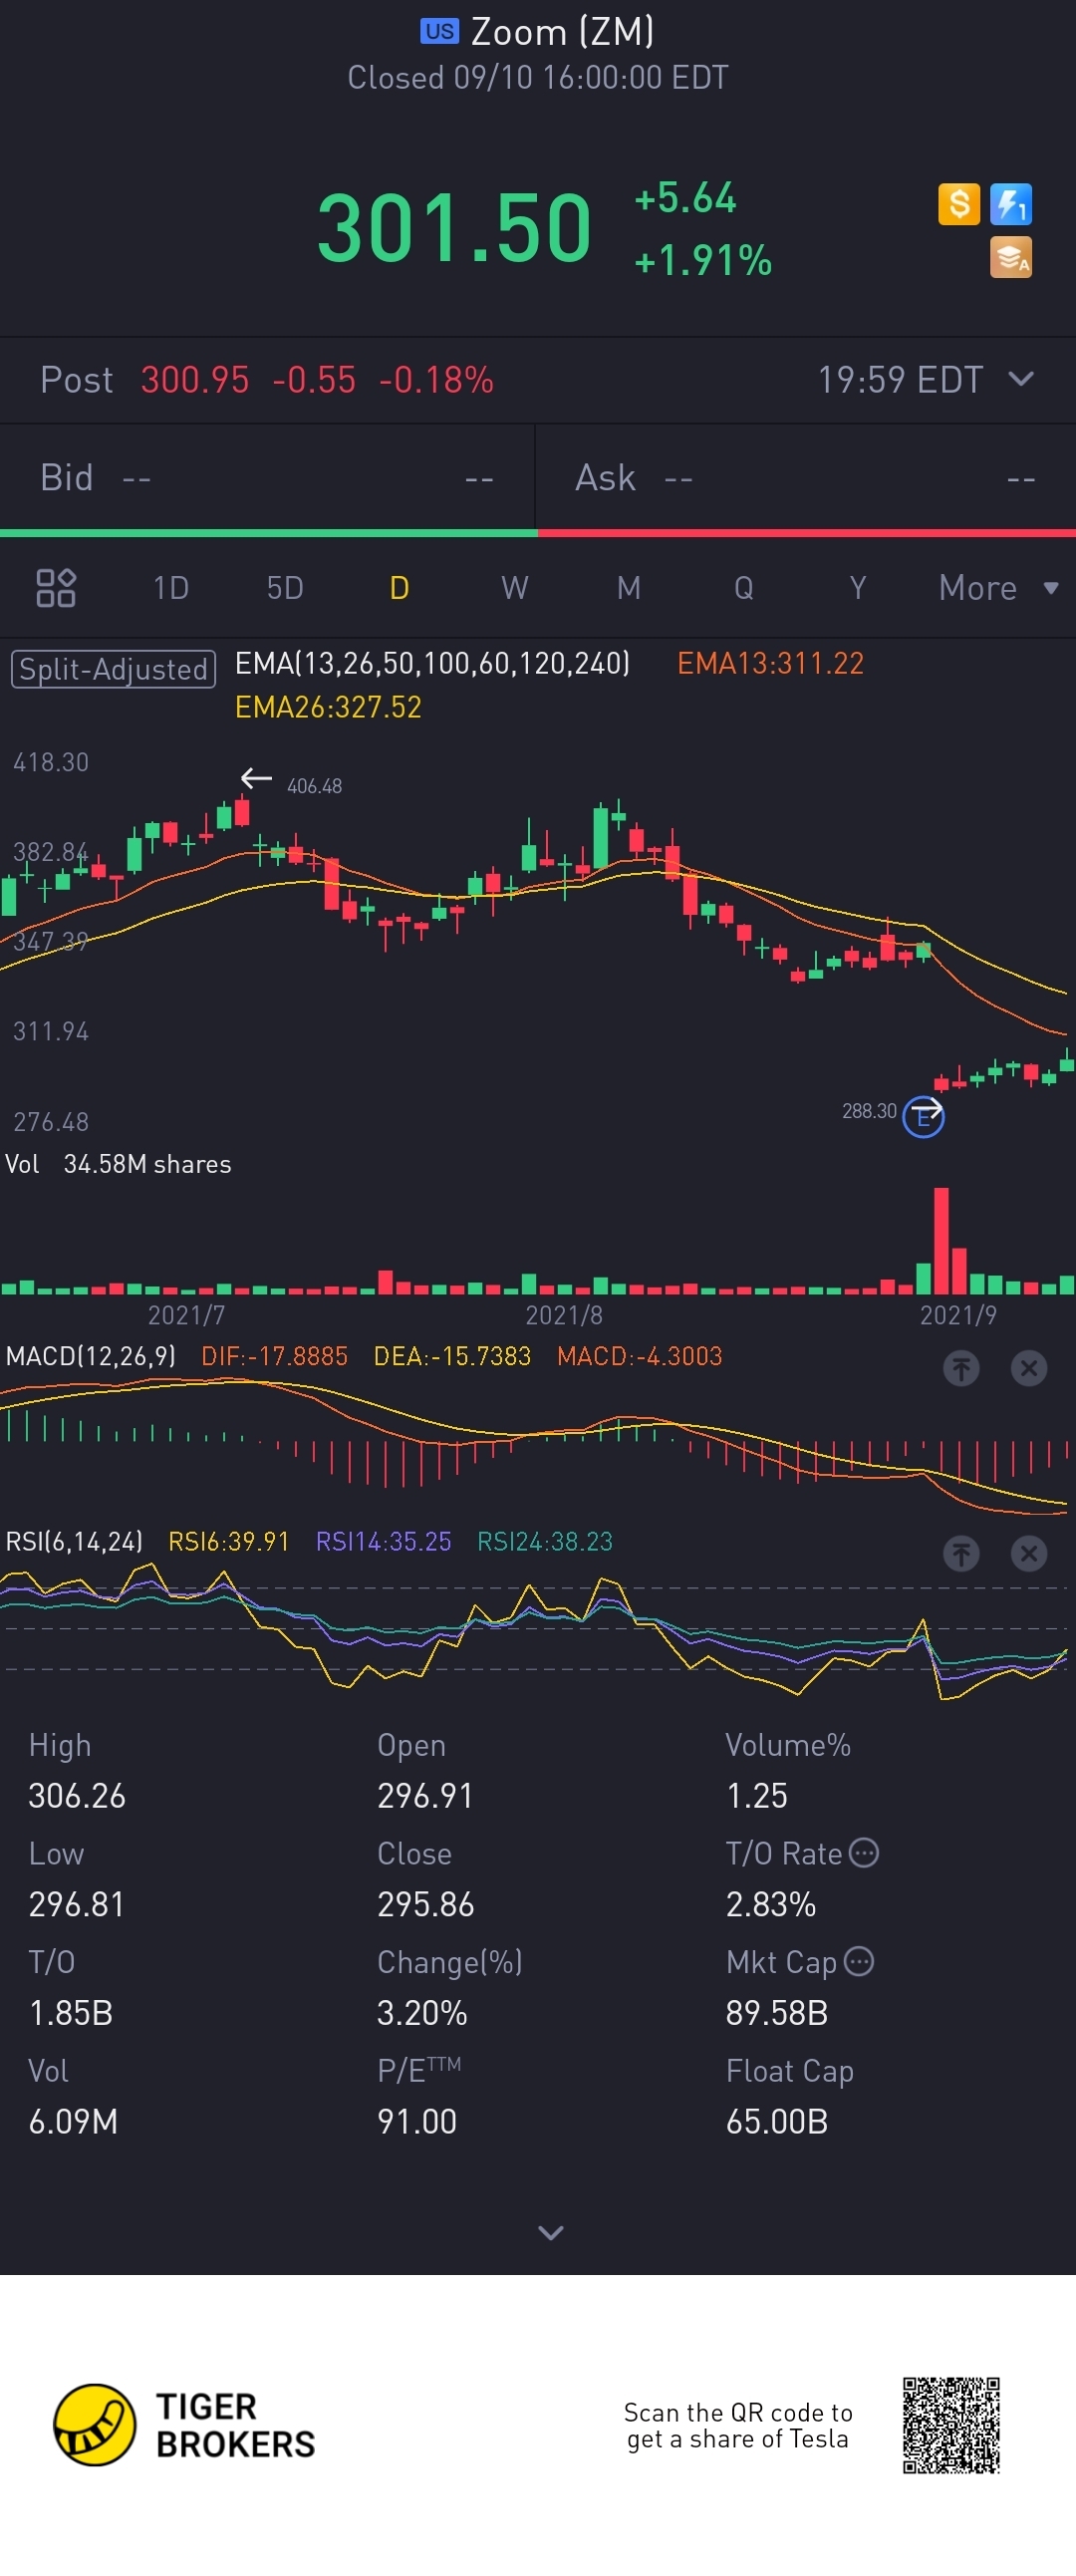Image resolution: width=1076 pixels, height=2576 pixels.
Task: Open T/O Rate info icon
Action: point(864,1853)
